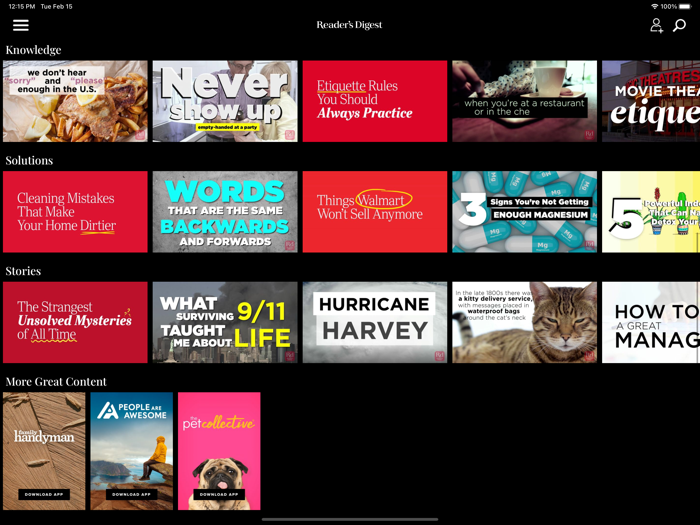Tap the add account profile icon
This screenshot has height=525, width=700.
(x=656, y=25)
